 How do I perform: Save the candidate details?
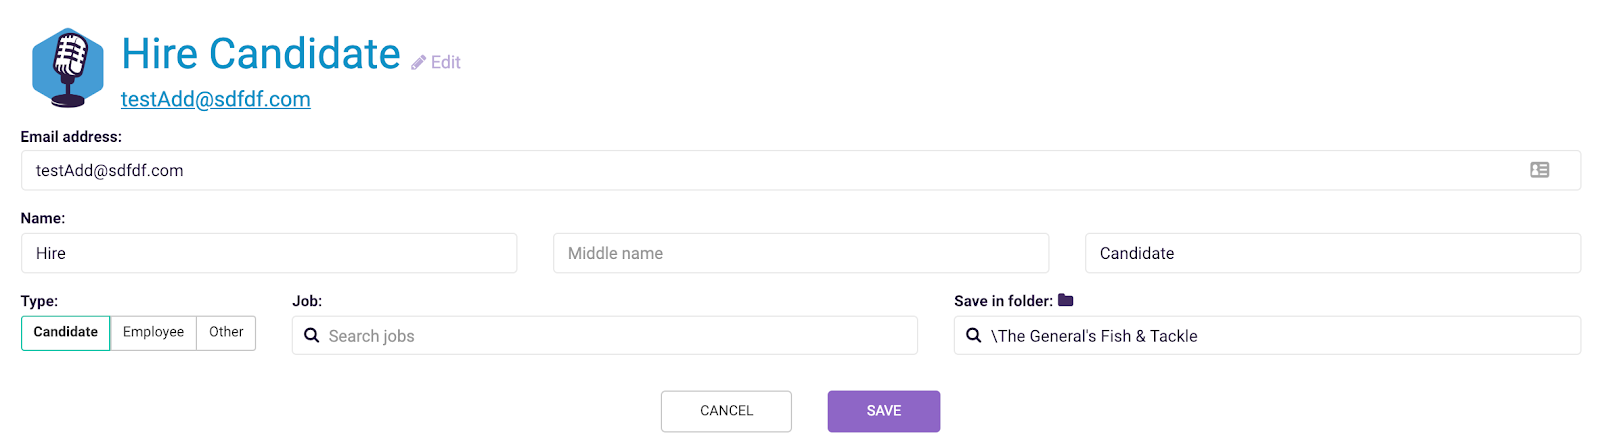(883, 411)
